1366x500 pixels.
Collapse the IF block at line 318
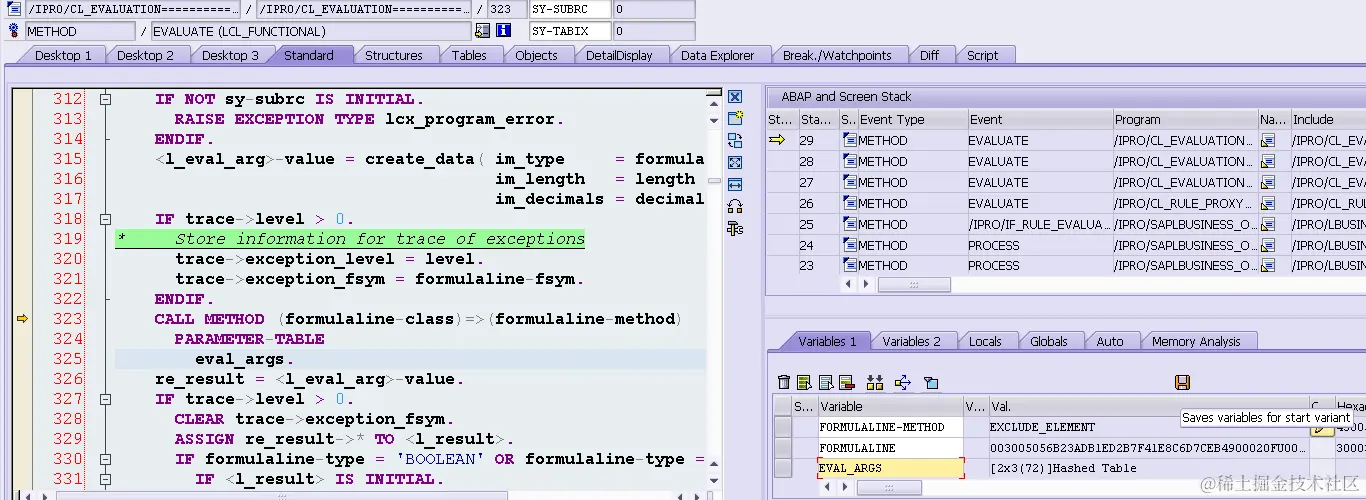pyautogui.click(x=105, y=219)
